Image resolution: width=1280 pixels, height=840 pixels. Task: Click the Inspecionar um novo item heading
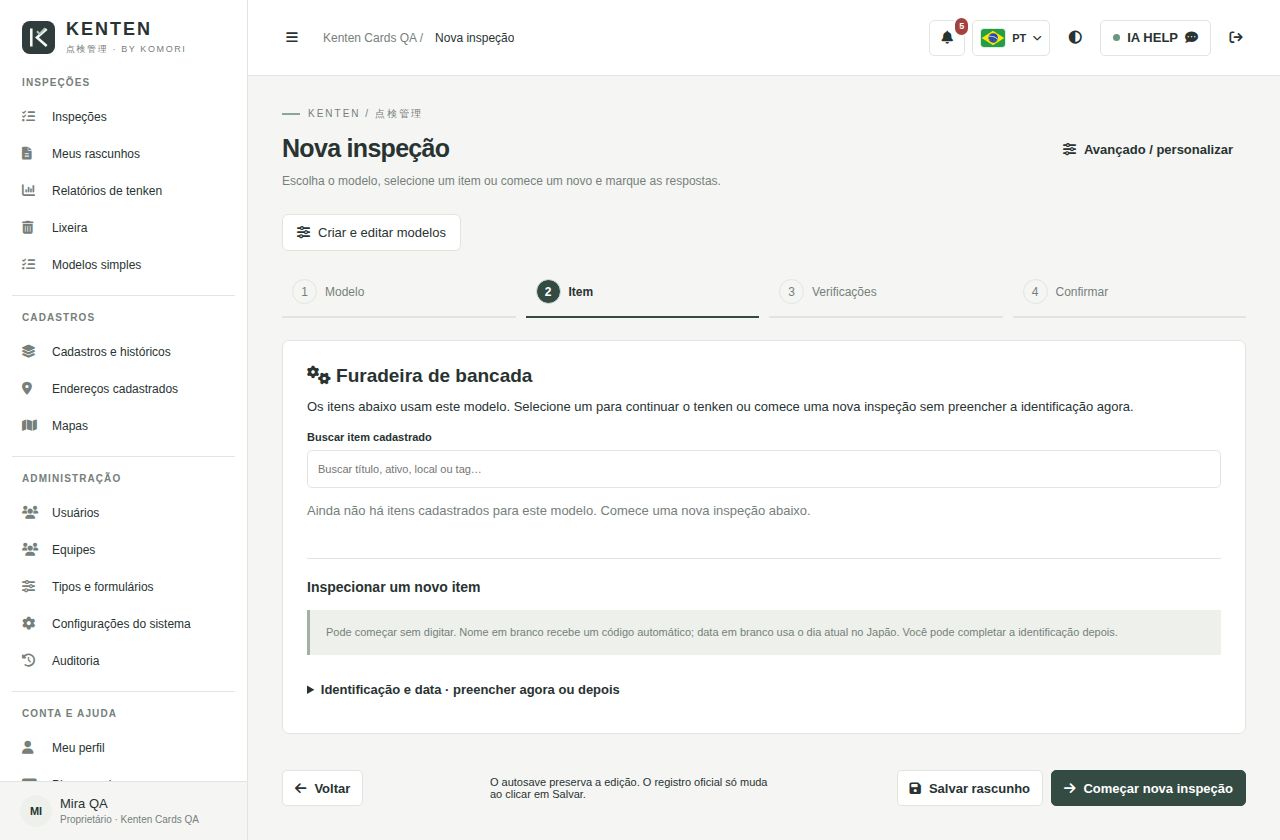click(x=394, y=587)
